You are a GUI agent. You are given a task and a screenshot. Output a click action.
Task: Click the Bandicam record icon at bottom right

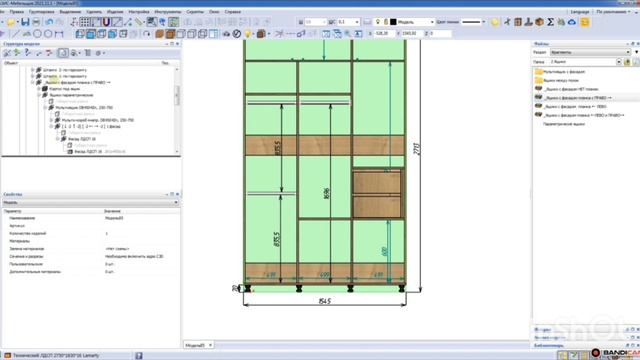pyautogui.click(x=596, y=353)
